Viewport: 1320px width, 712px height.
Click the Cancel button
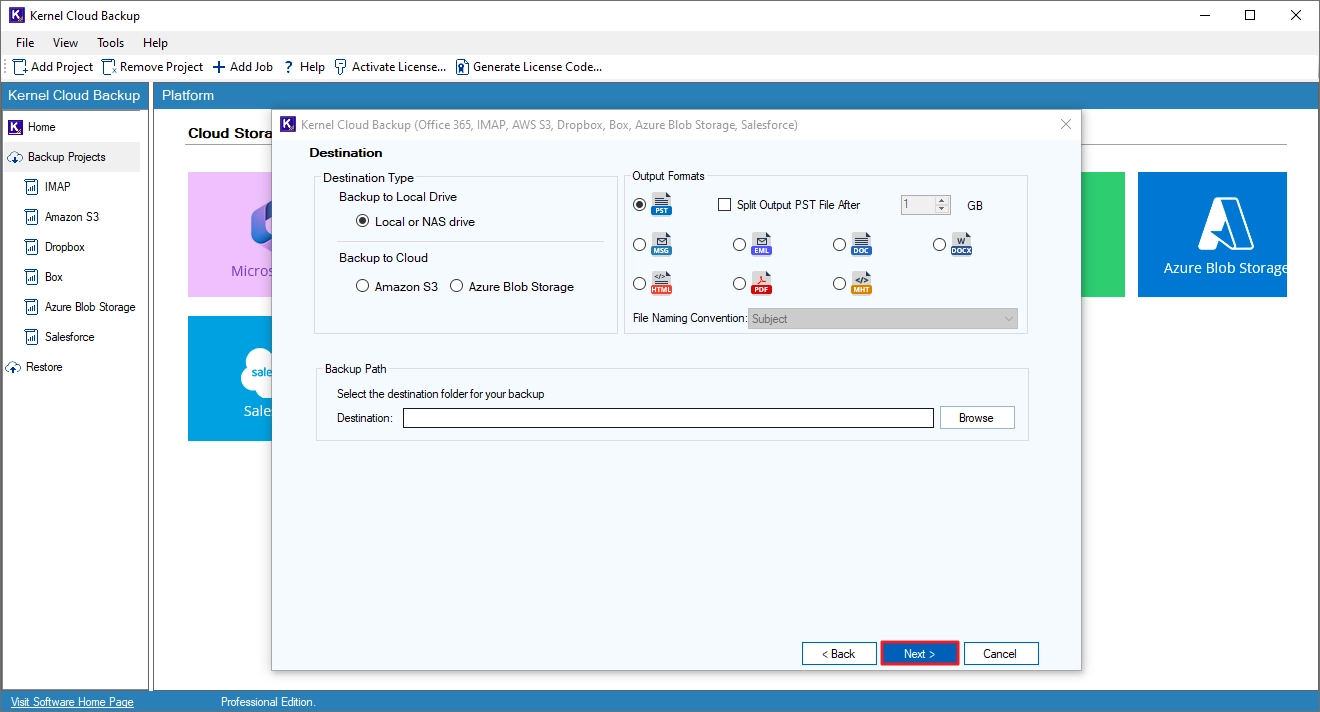coord(1001,654)
